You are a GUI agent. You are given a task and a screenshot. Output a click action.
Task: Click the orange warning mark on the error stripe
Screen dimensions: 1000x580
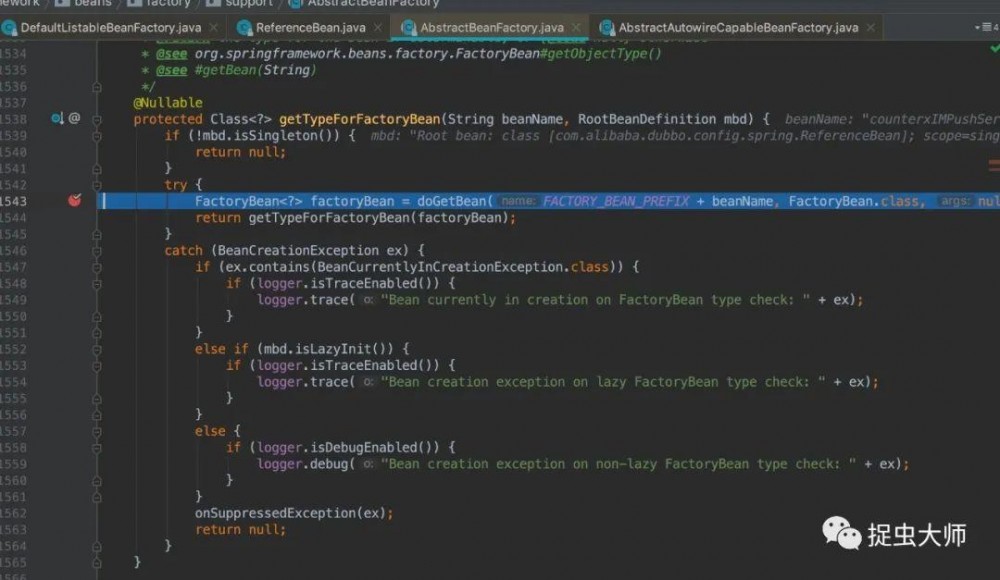(x=994, y=166)
